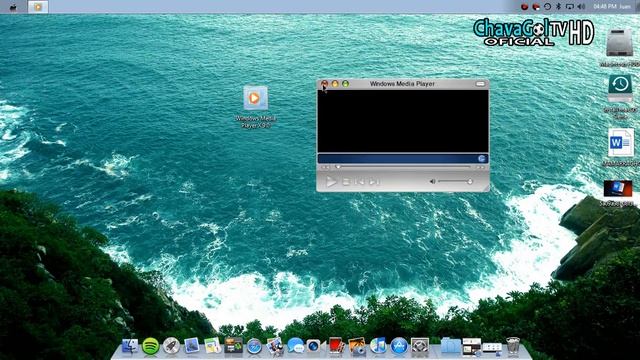The height and width of the screenshot is (360, 640).
Task: Open the system volume menu in the menu bar
Action: click(582, 7)
